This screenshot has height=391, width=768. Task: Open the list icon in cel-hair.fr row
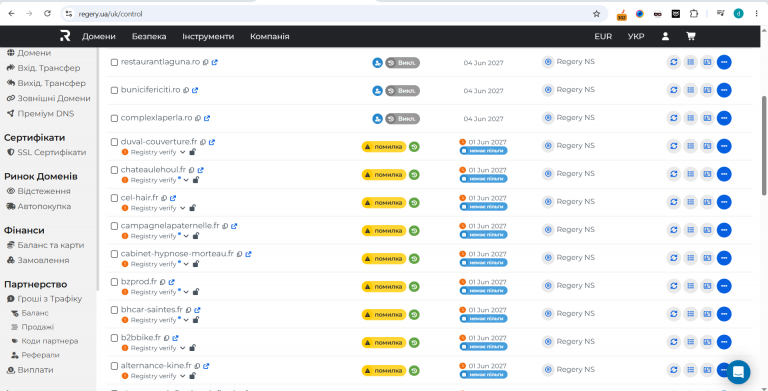(690, 202)
